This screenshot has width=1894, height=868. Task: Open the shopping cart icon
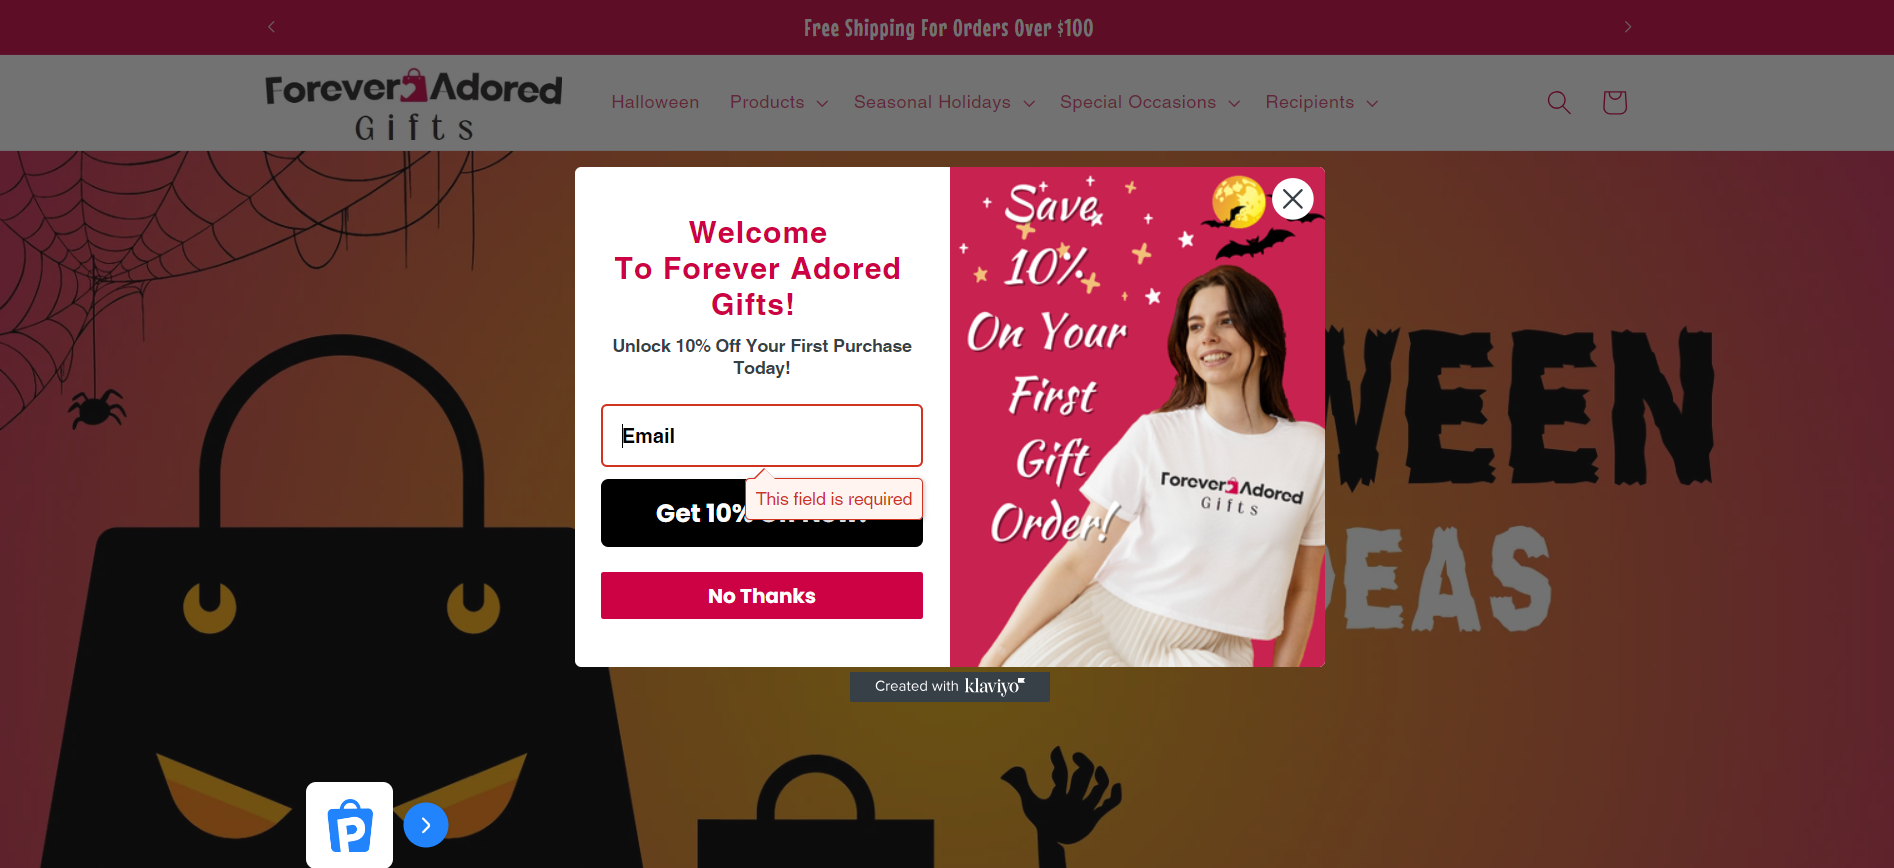(1614, 102)
